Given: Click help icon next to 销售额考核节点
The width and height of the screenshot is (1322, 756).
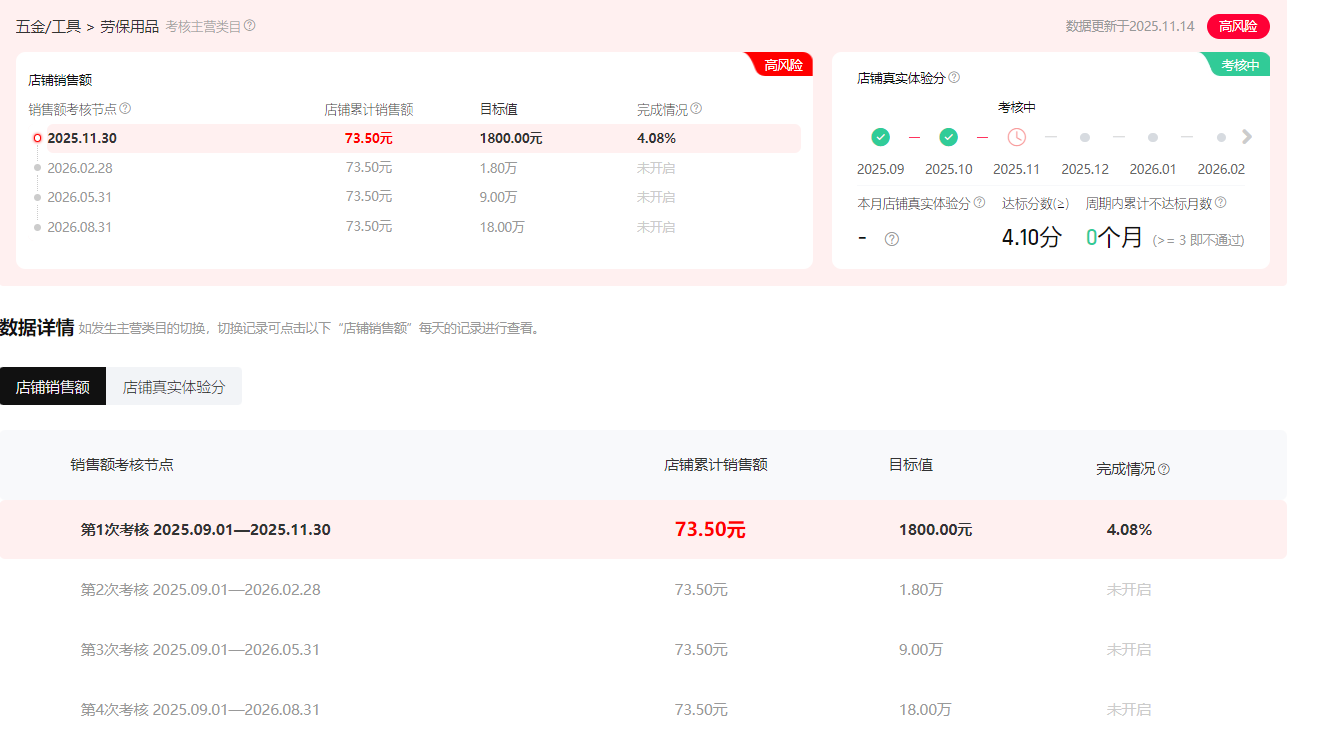Looking at the screenshot, I should click(125, 109).
